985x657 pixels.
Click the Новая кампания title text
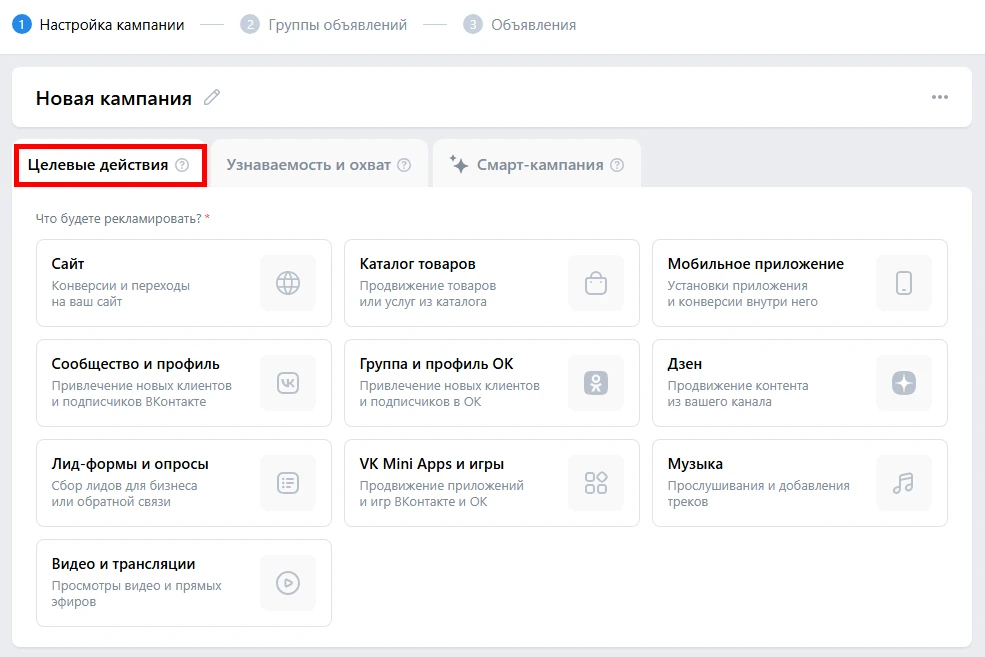pos(113,98)
